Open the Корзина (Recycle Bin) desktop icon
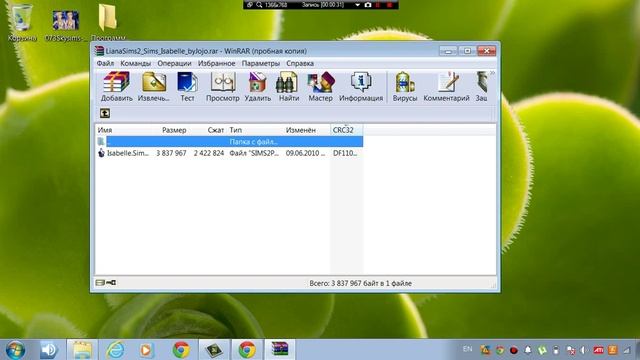 pyautogui.click(x=22, y=23)
